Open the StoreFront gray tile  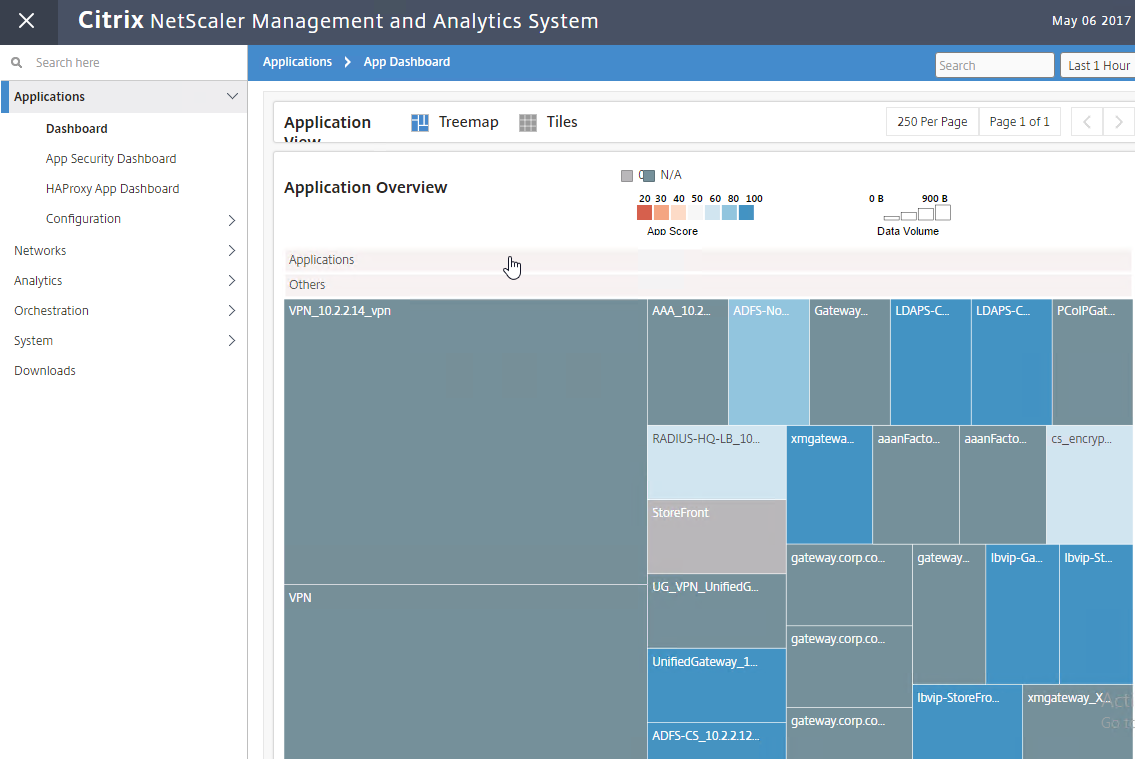point(717,537)
